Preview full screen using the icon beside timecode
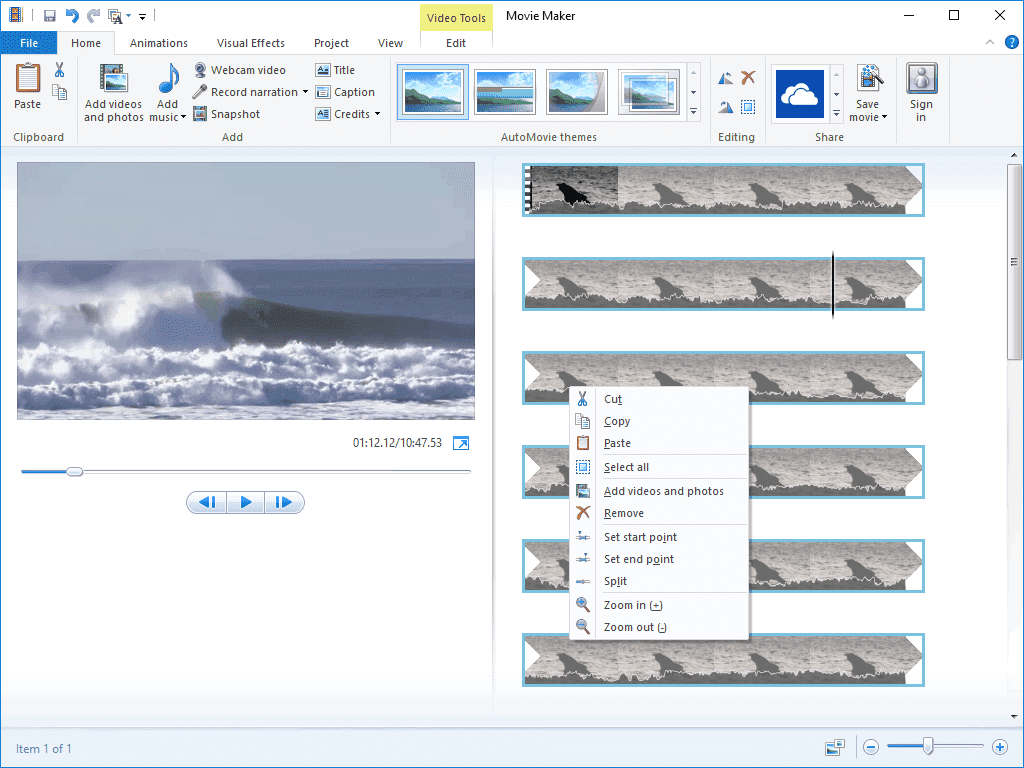The image size is (1024, 768). [461, 443]
